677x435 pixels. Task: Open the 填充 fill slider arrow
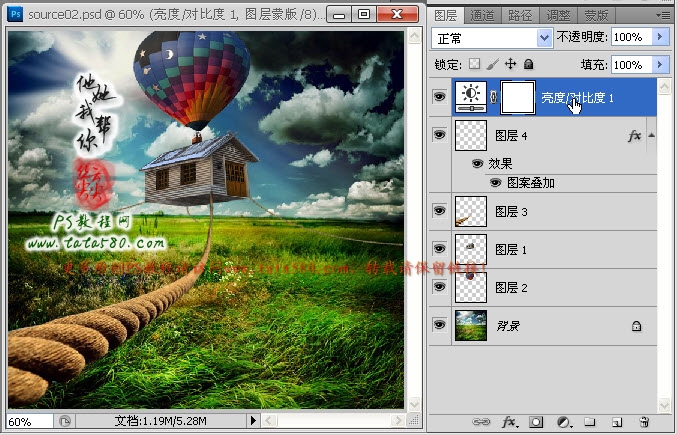(x=661, y=65)
